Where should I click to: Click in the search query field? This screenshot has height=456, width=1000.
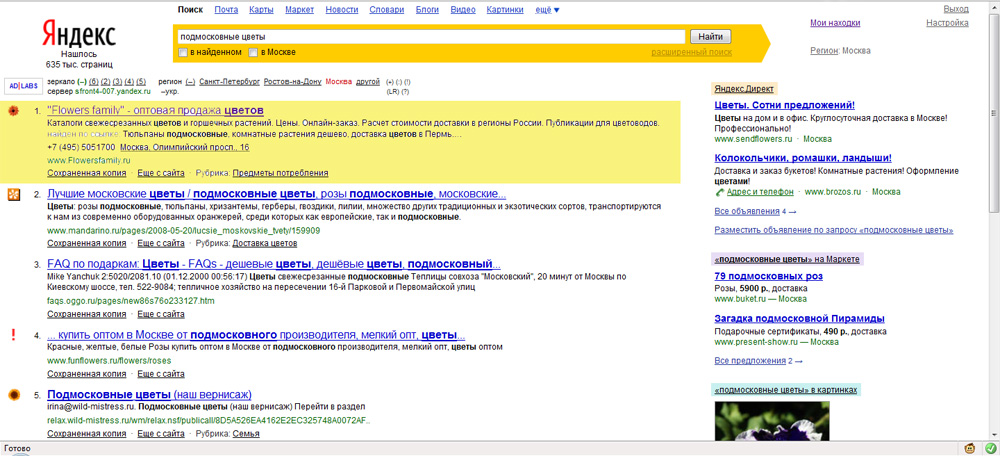pos(430,37)
